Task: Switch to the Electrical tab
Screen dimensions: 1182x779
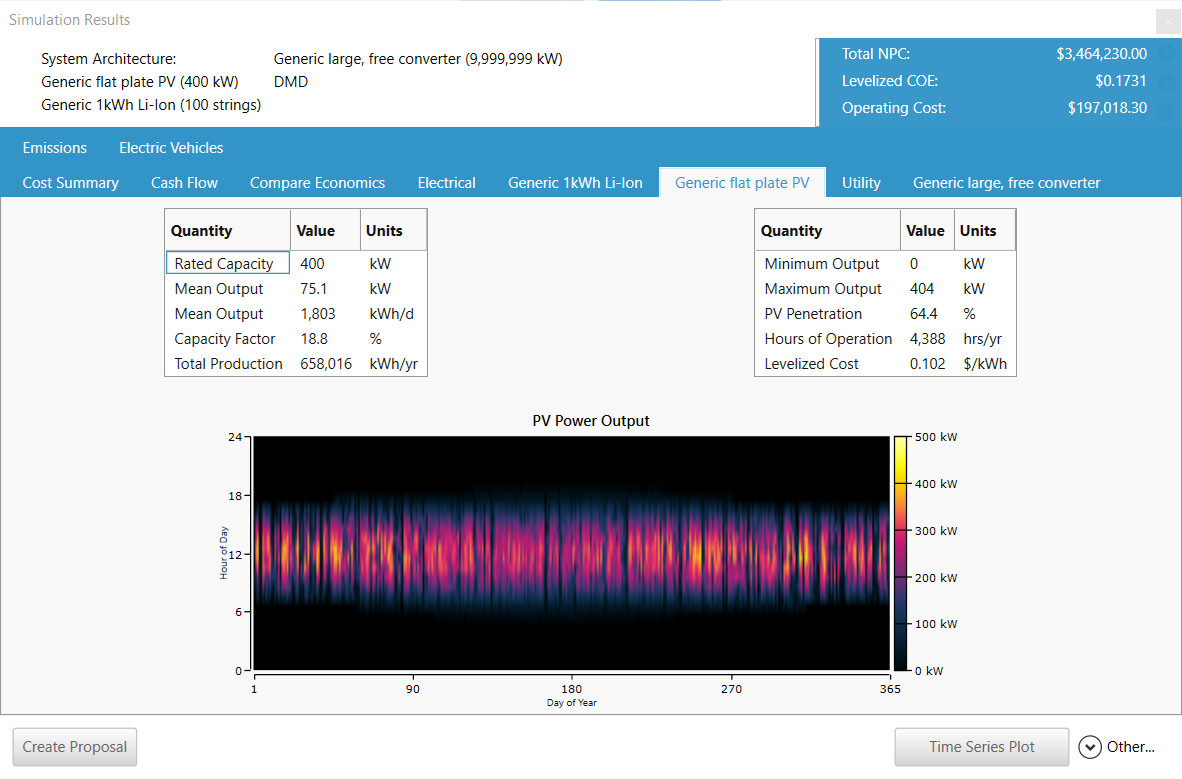Action: (446, 182)
